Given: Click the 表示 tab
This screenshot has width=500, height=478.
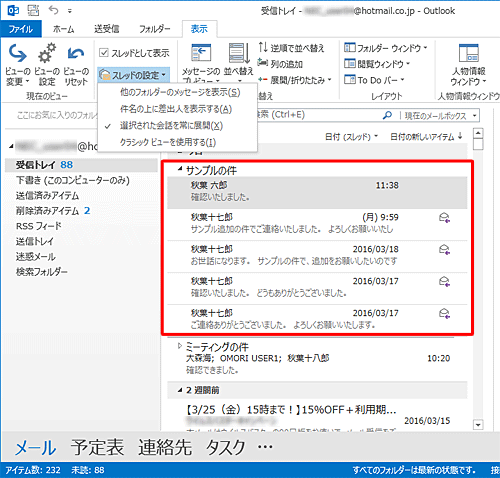Looking at the screenshot, I should click(199, 29).
